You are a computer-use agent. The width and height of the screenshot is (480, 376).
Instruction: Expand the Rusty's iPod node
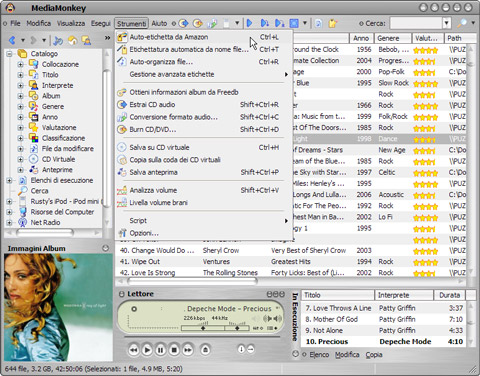pyautogui.click(x=10, y=201)
